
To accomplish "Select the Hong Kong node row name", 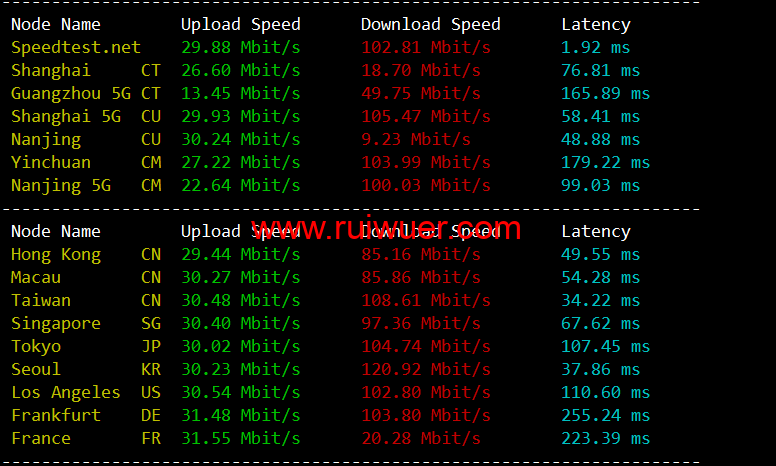I will (56, 254).
